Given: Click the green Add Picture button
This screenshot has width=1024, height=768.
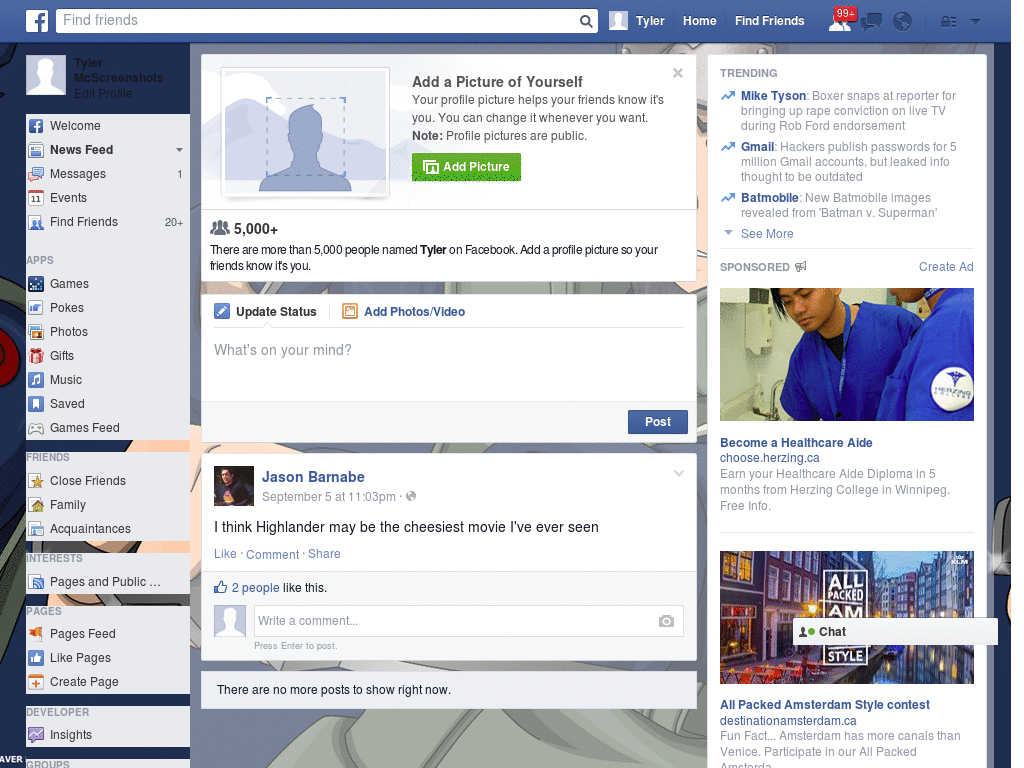Looking at the screenshot, I should [x=466, y=167].
